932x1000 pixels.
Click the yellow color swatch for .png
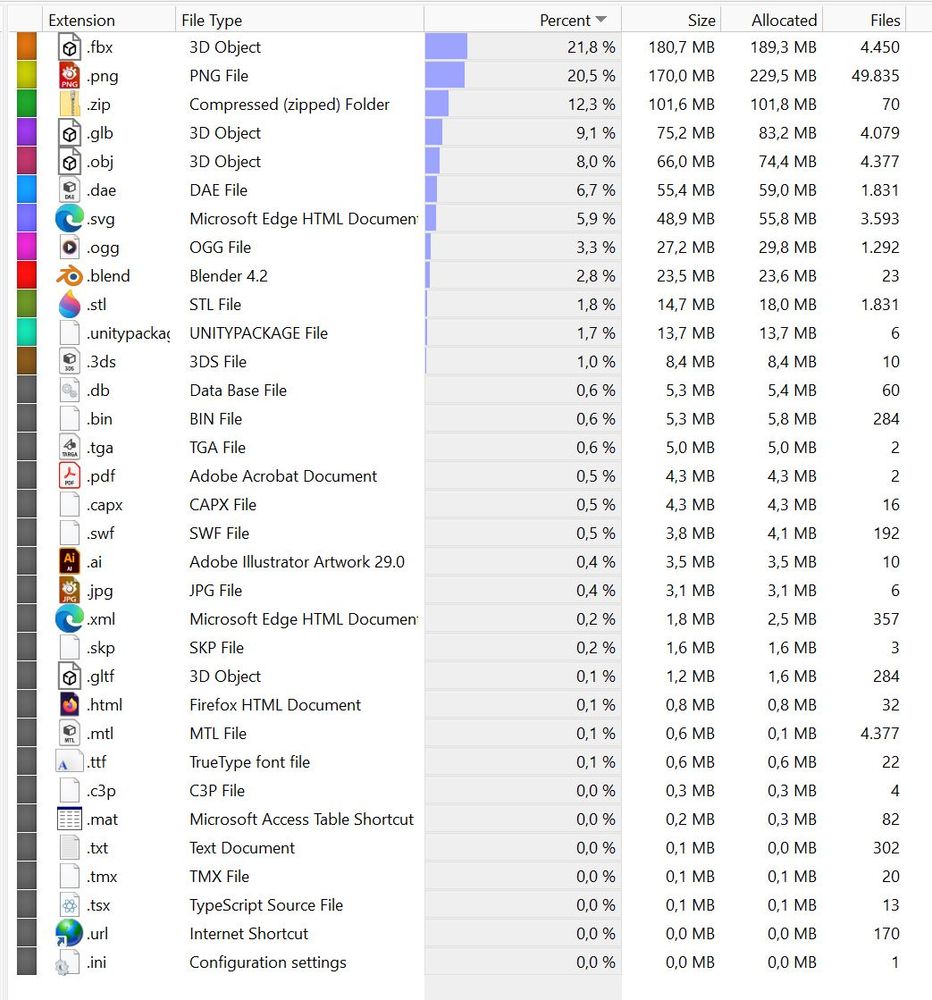[x=27, y=75]
